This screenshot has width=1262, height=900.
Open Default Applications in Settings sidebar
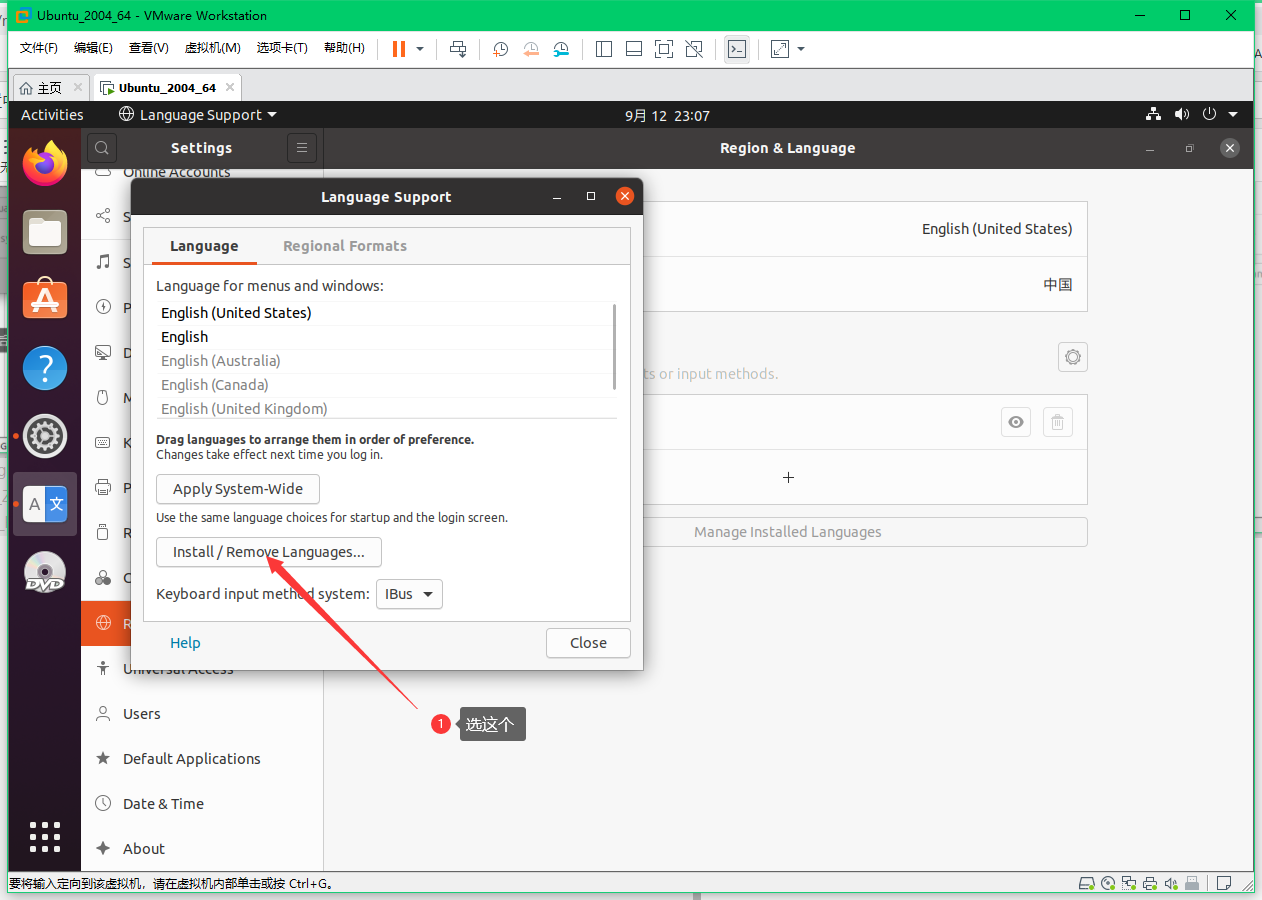click(x=202, y=759)
